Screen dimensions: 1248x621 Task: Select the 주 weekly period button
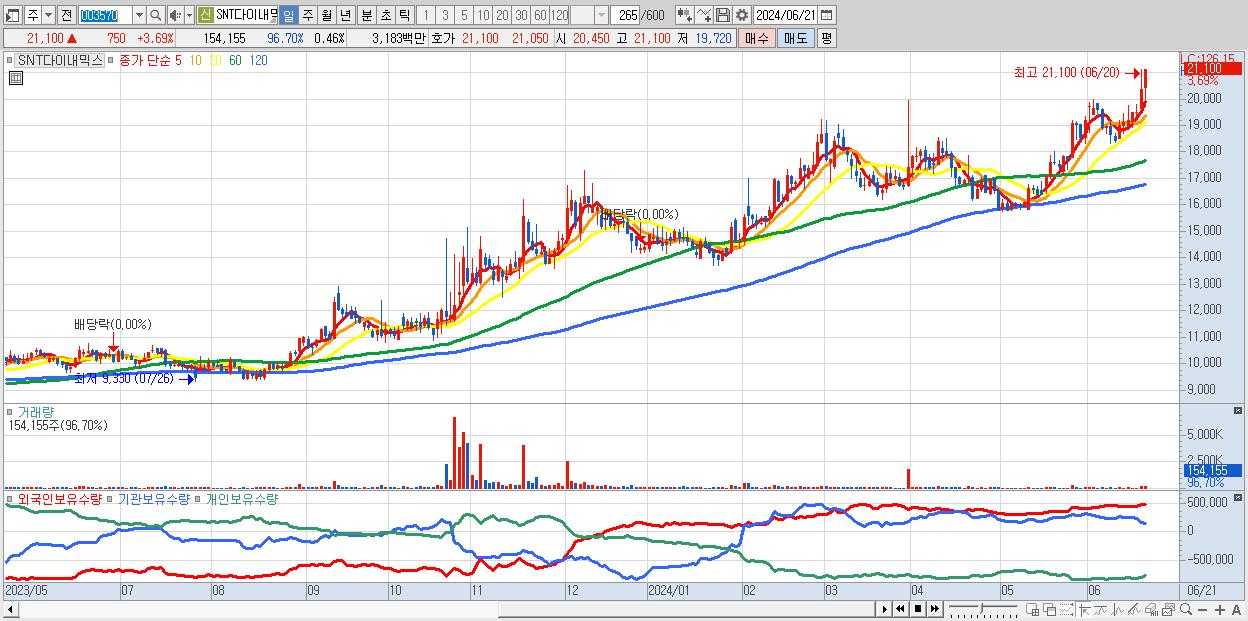click(x=307, y=15)
